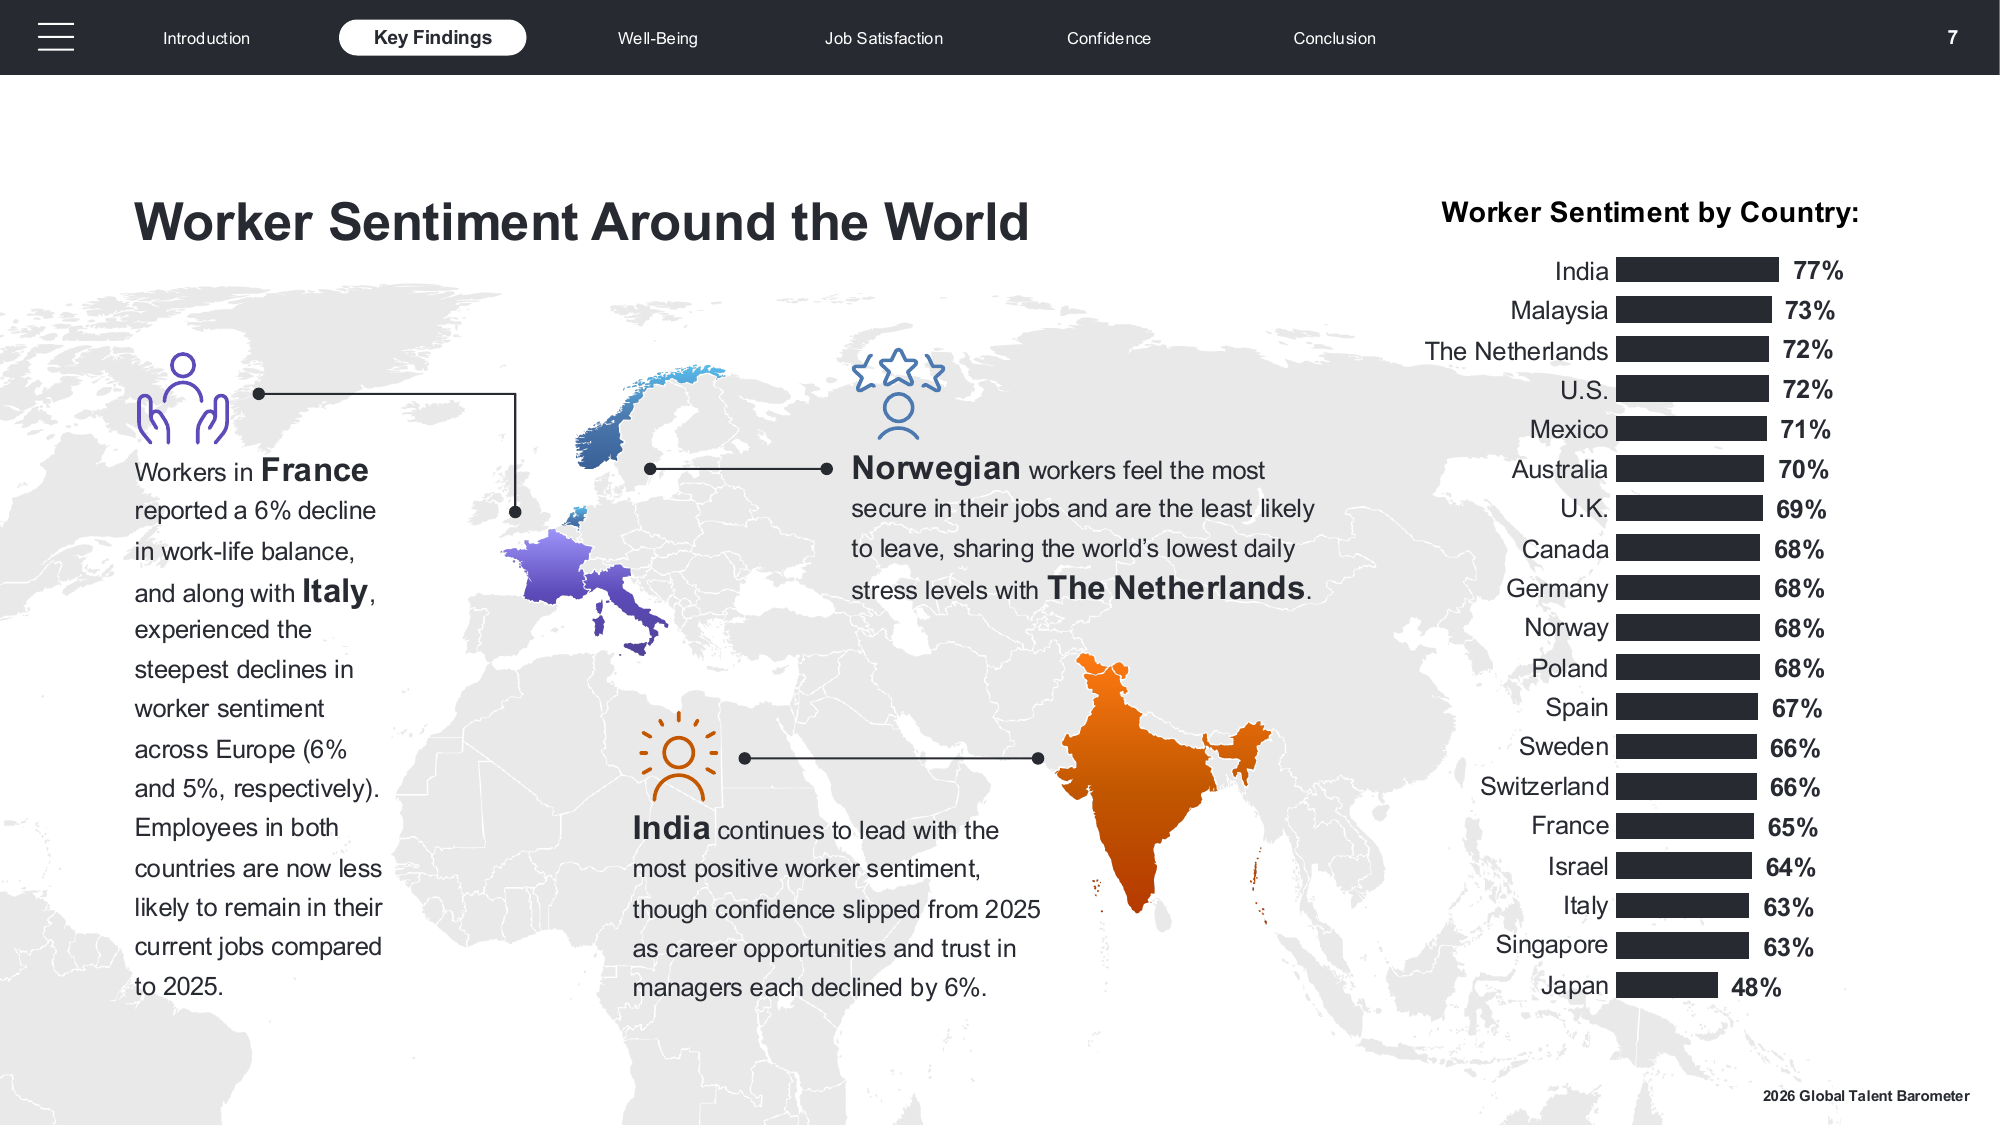This screenshot has height=1125, width=2000.
Task: Switch to the Well-Being tab
Action: tap(657, 38)
